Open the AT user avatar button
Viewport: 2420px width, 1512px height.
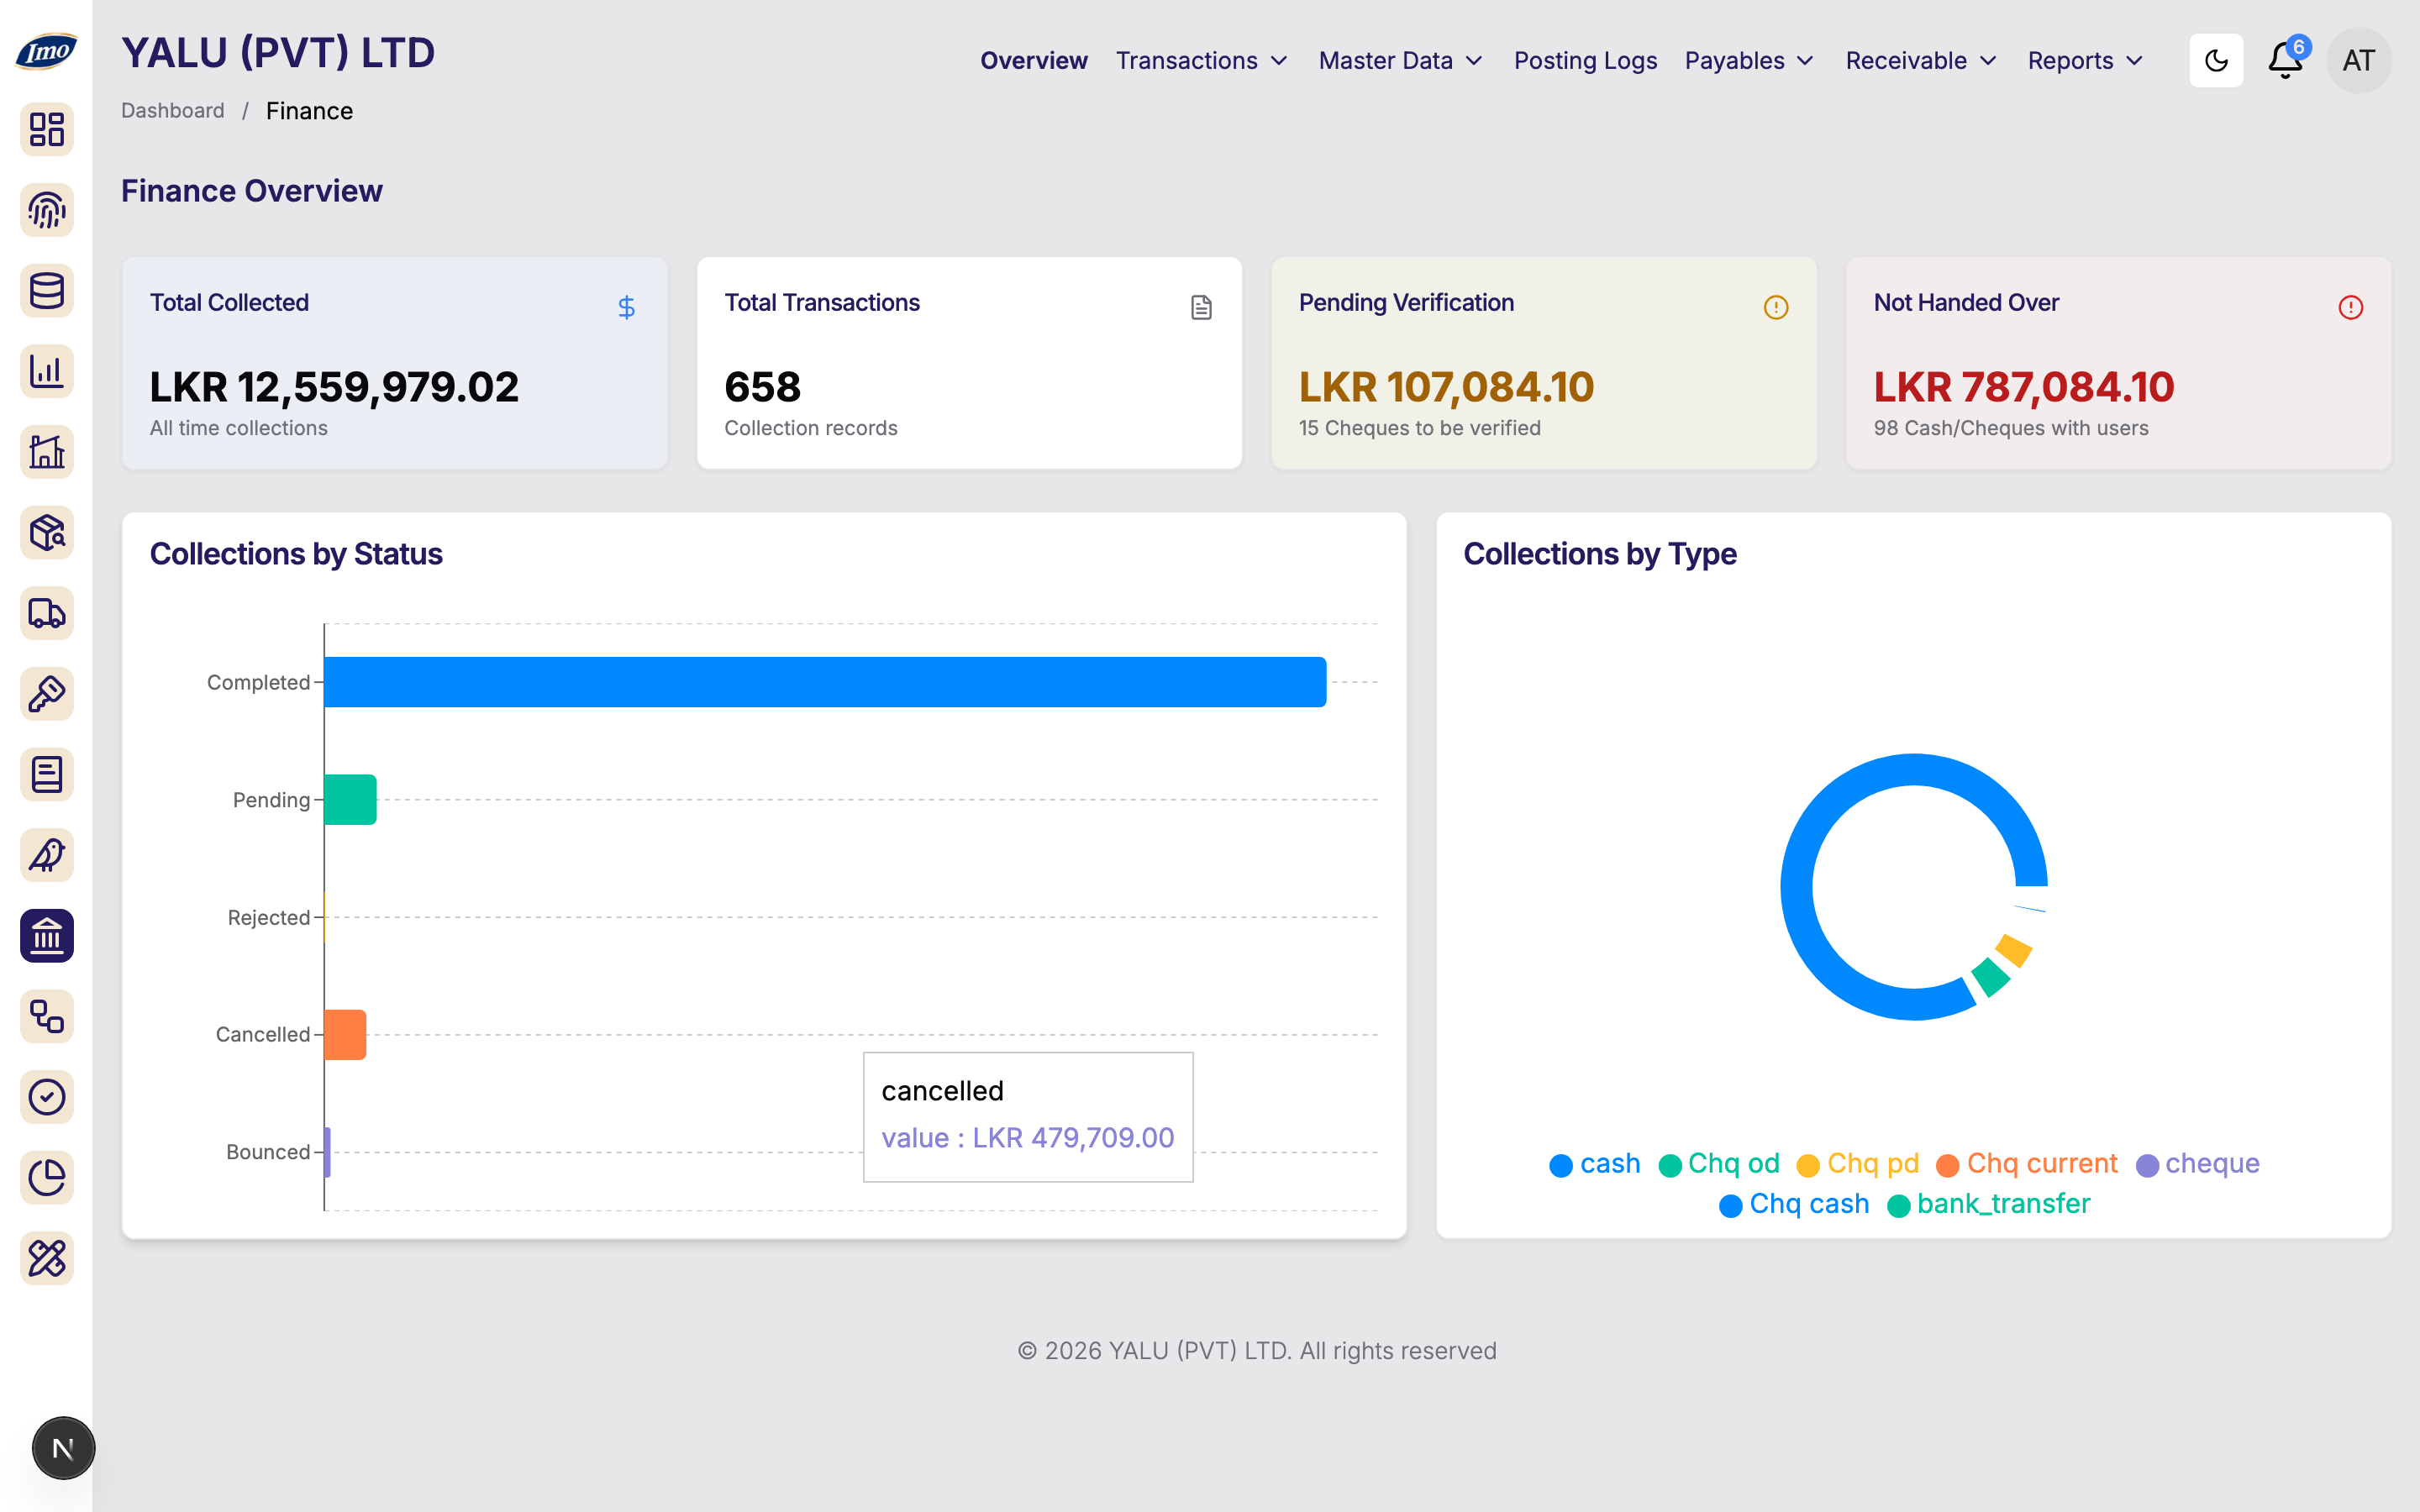point(2358,60)
